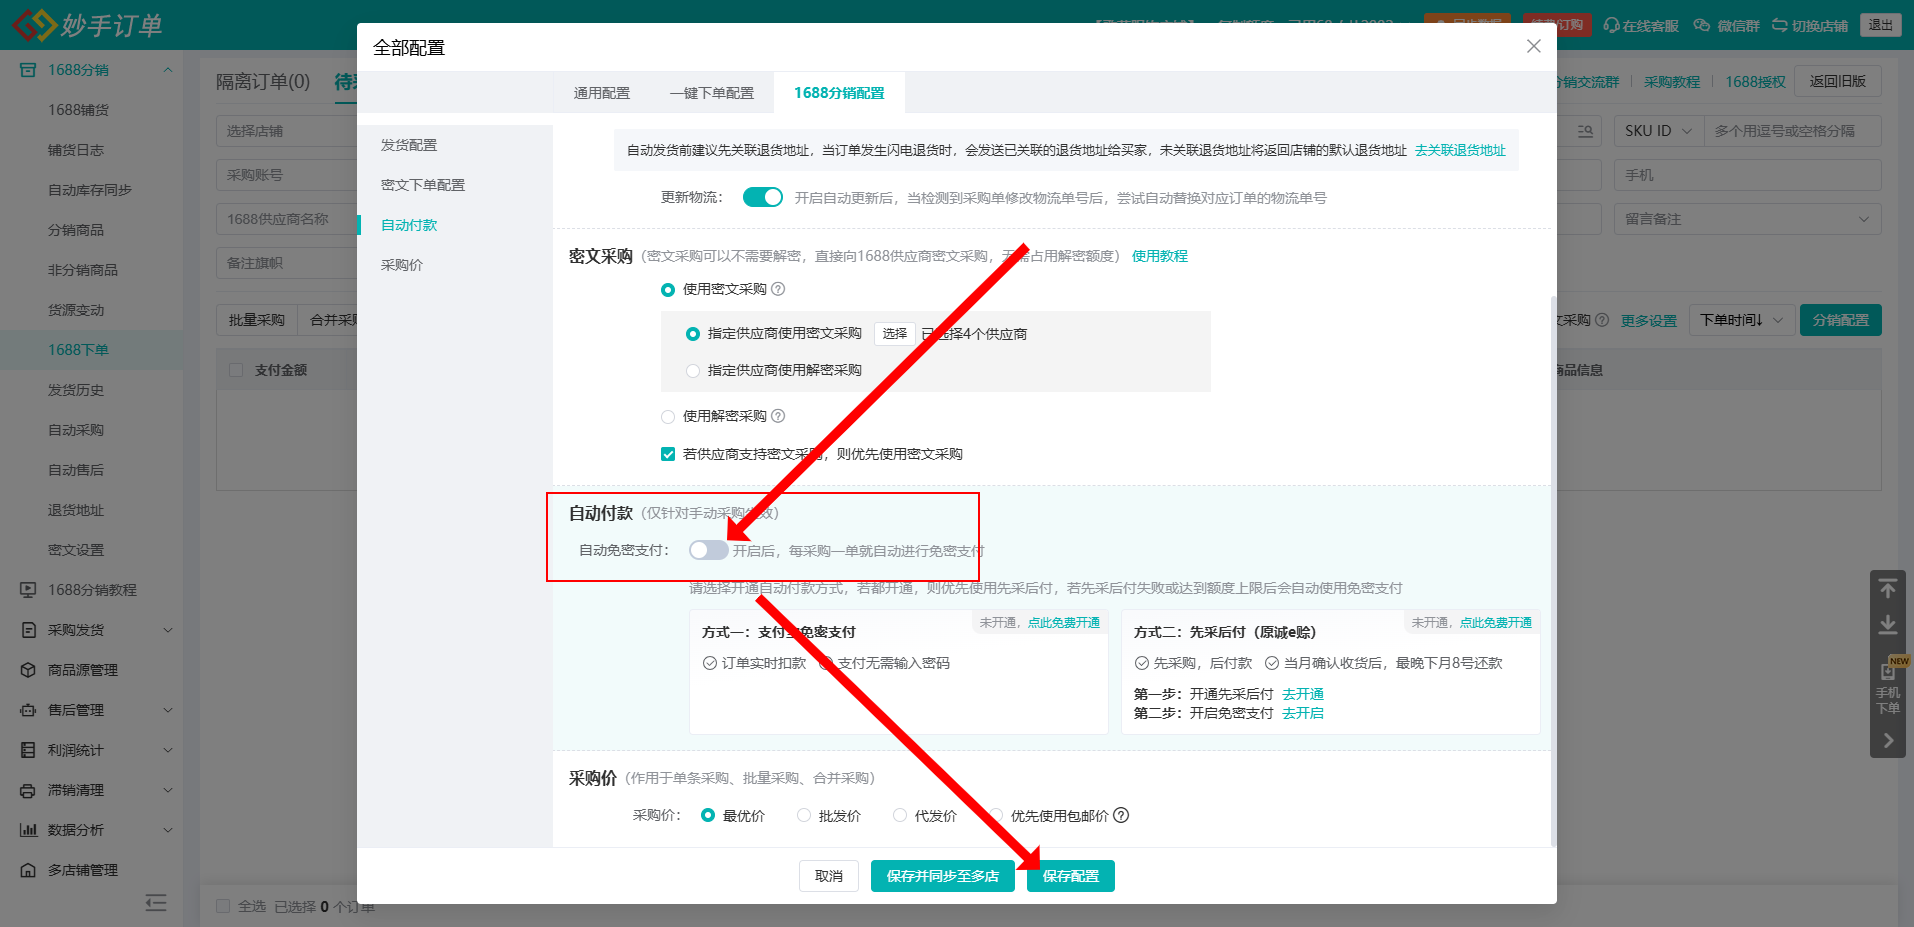Go to 采购价 in the dialog's side menu
The height and width of the screenshot is (927, 1914).
402,265
